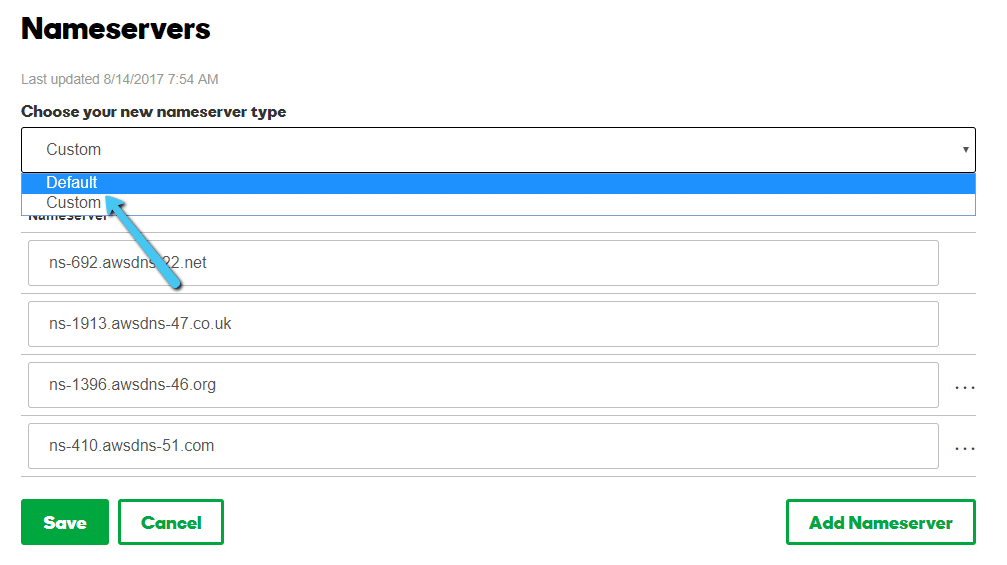Open options menu beside ns-1396.awsdns-46.org
Viewport: 1007px width, 565px height.
(965, 387)
